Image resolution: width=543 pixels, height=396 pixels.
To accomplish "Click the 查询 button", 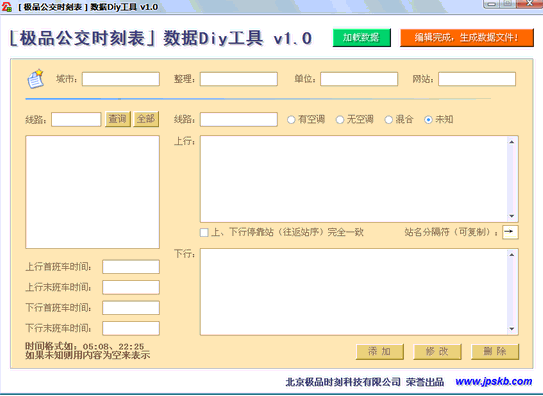I will coord(118,119).
